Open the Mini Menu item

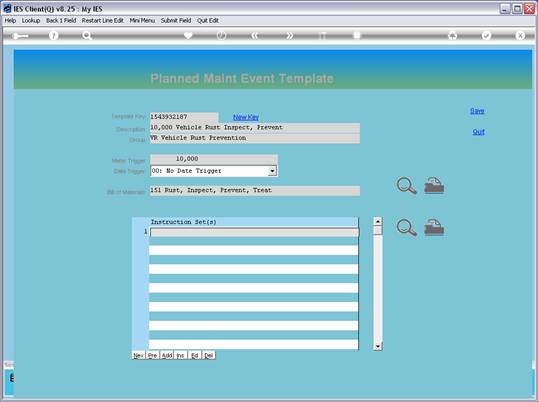(x=142, y=21)
